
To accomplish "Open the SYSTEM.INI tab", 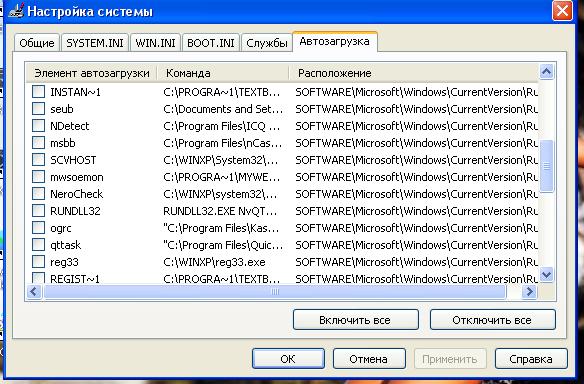I will (95, 43).
